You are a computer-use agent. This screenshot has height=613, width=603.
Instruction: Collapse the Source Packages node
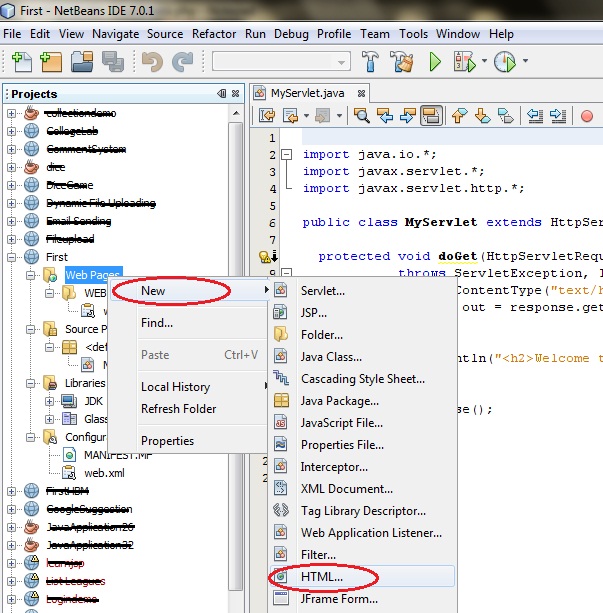tap(31, 329)
